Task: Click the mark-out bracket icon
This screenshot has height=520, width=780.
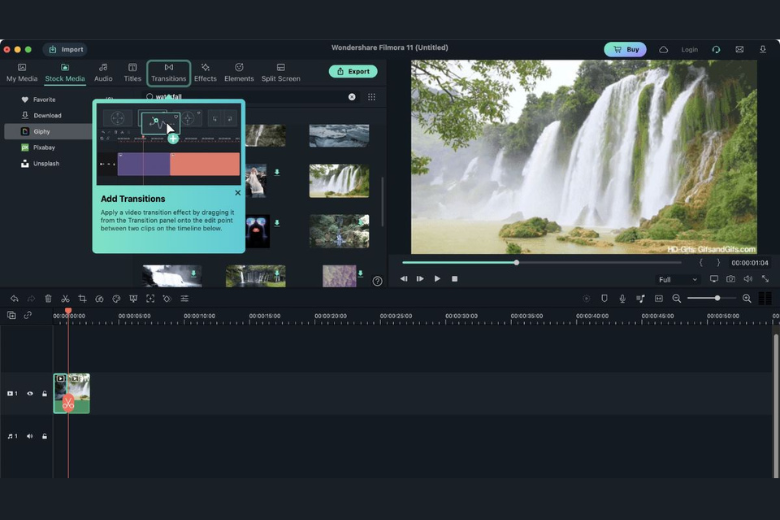Action: (718, 262)
